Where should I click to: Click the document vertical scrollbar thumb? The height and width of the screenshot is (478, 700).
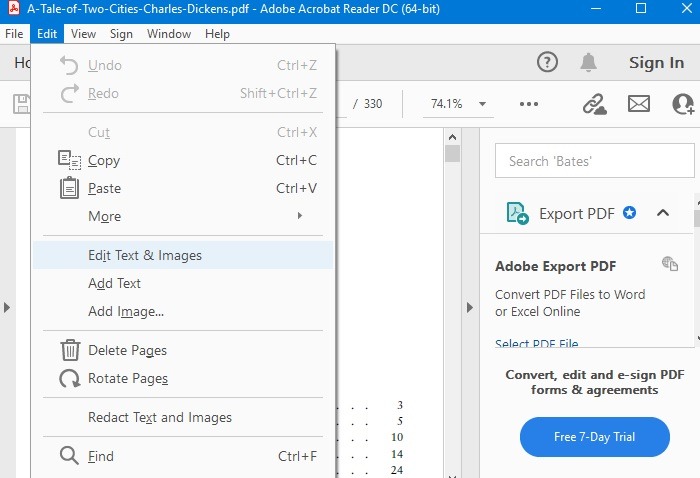pyautogui.click(x=452, y=154)
